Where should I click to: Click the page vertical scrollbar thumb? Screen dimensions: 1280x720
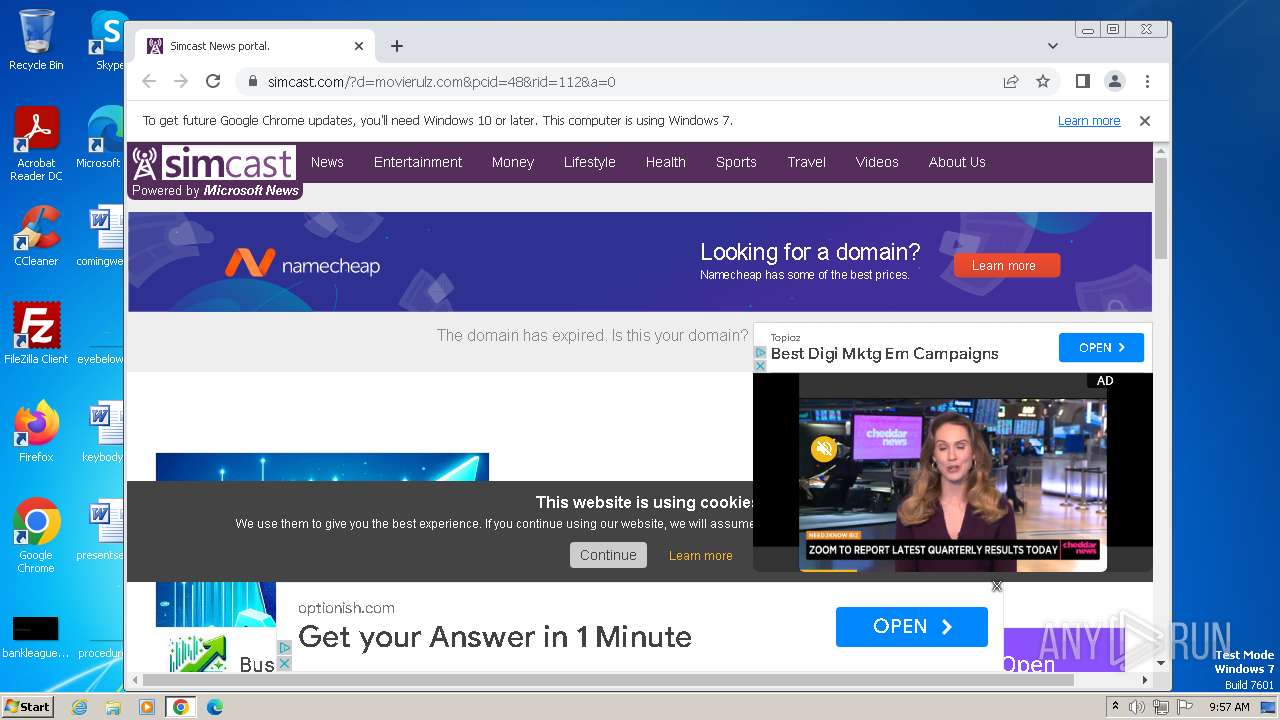pos(1161,208)
